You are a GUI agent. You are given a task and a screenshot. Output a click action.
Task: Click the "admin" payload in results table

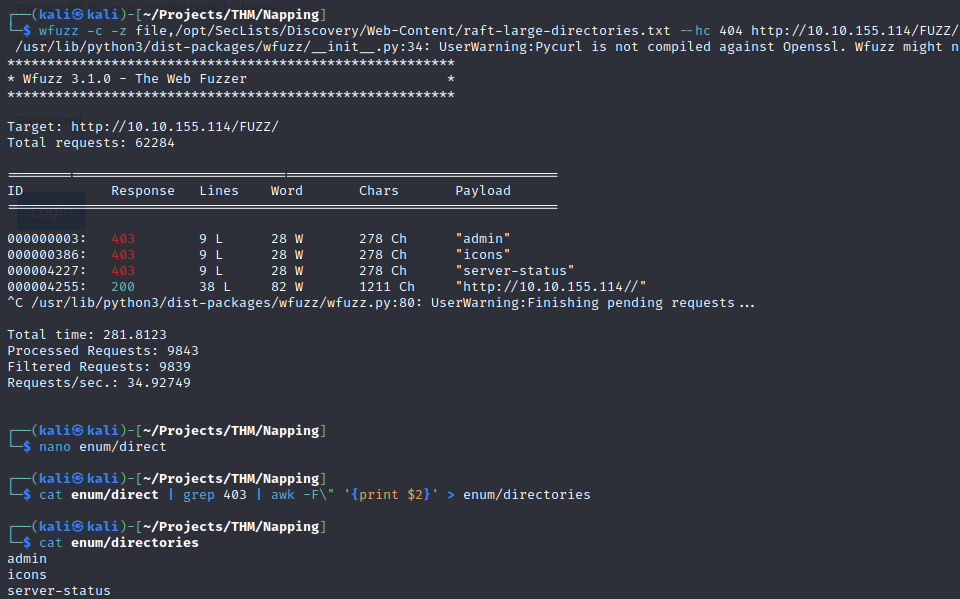483,239
